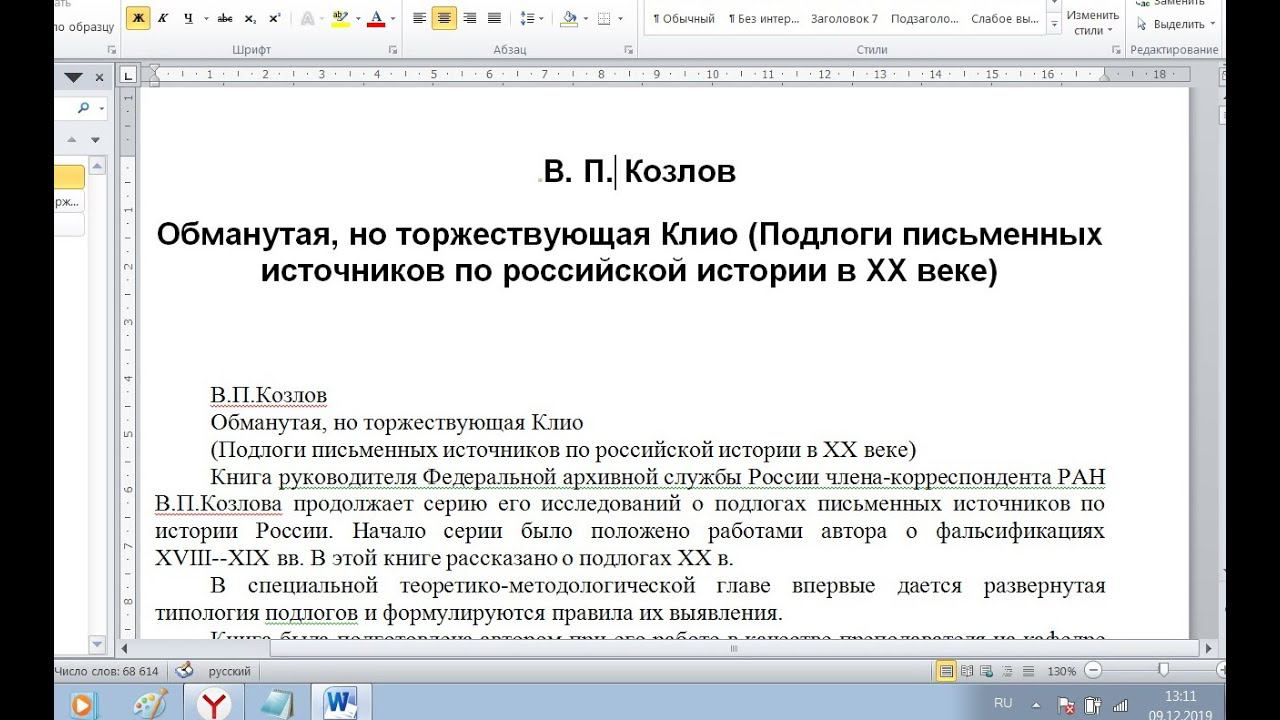Apply the Подзаголовок style

pos(924,19)
